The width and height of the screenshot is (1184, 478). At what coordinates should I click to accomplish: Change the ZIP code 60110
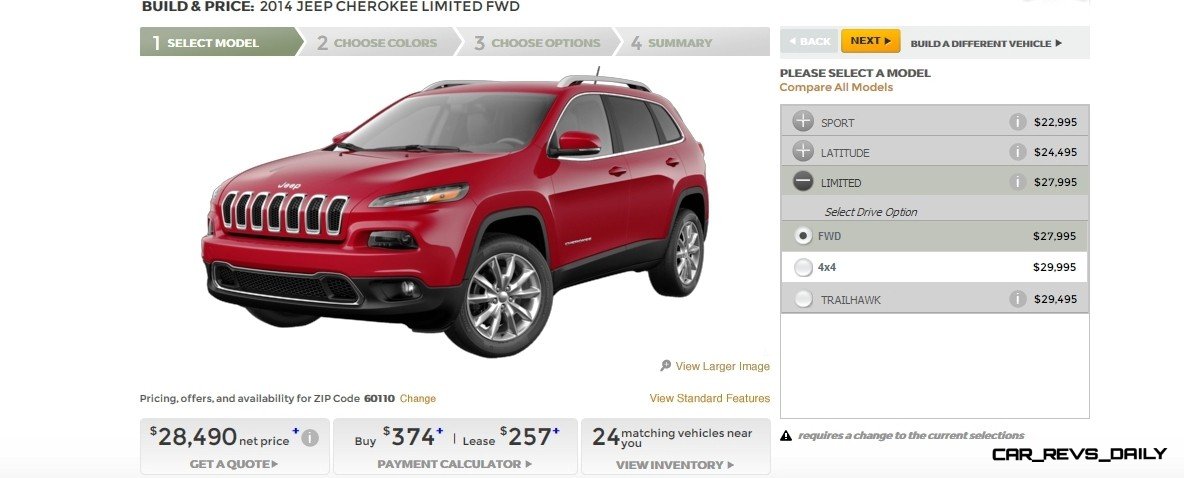coord(418,399)
